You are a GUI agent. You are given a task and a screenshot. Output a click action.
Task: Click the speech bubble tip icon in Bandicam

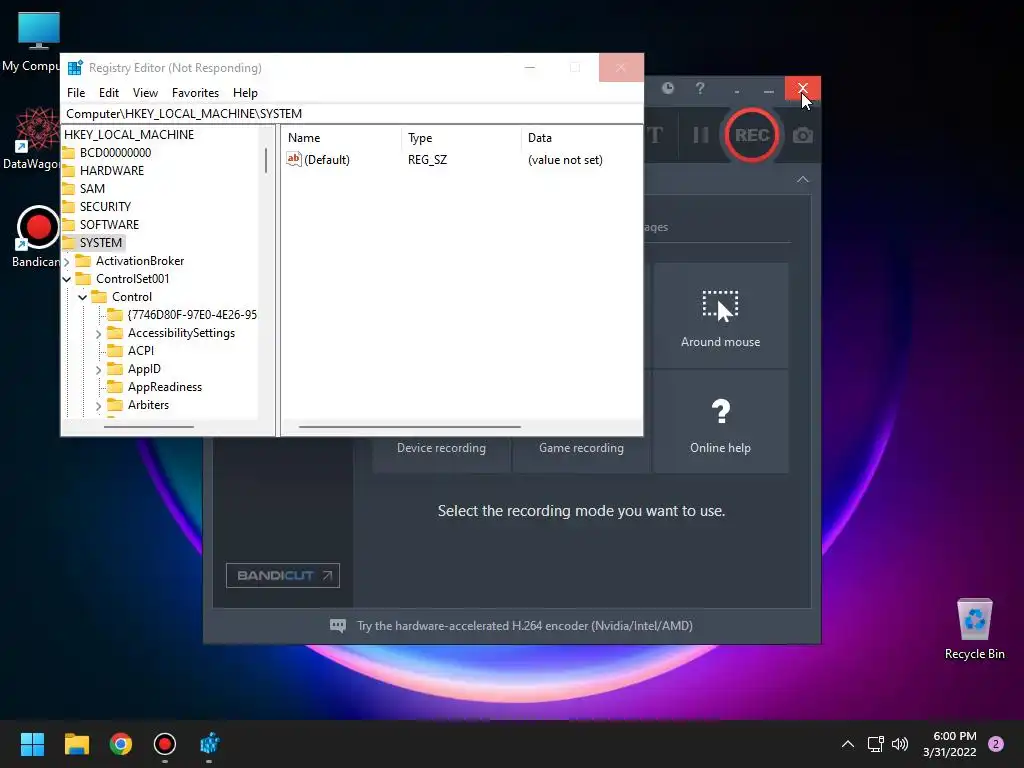pyautogui.click(x=338, y=626)
